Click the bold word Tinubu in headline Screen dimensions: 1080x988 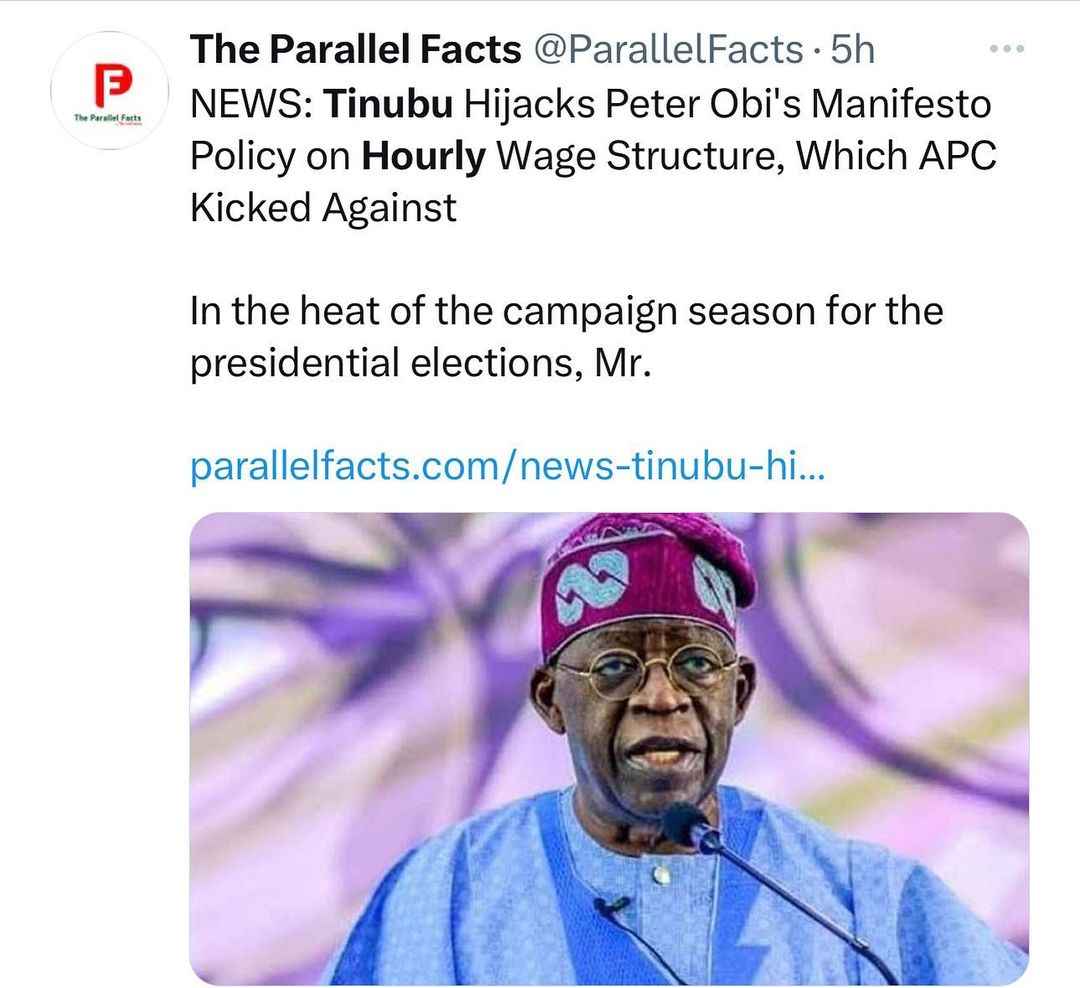tap(388, 104)
